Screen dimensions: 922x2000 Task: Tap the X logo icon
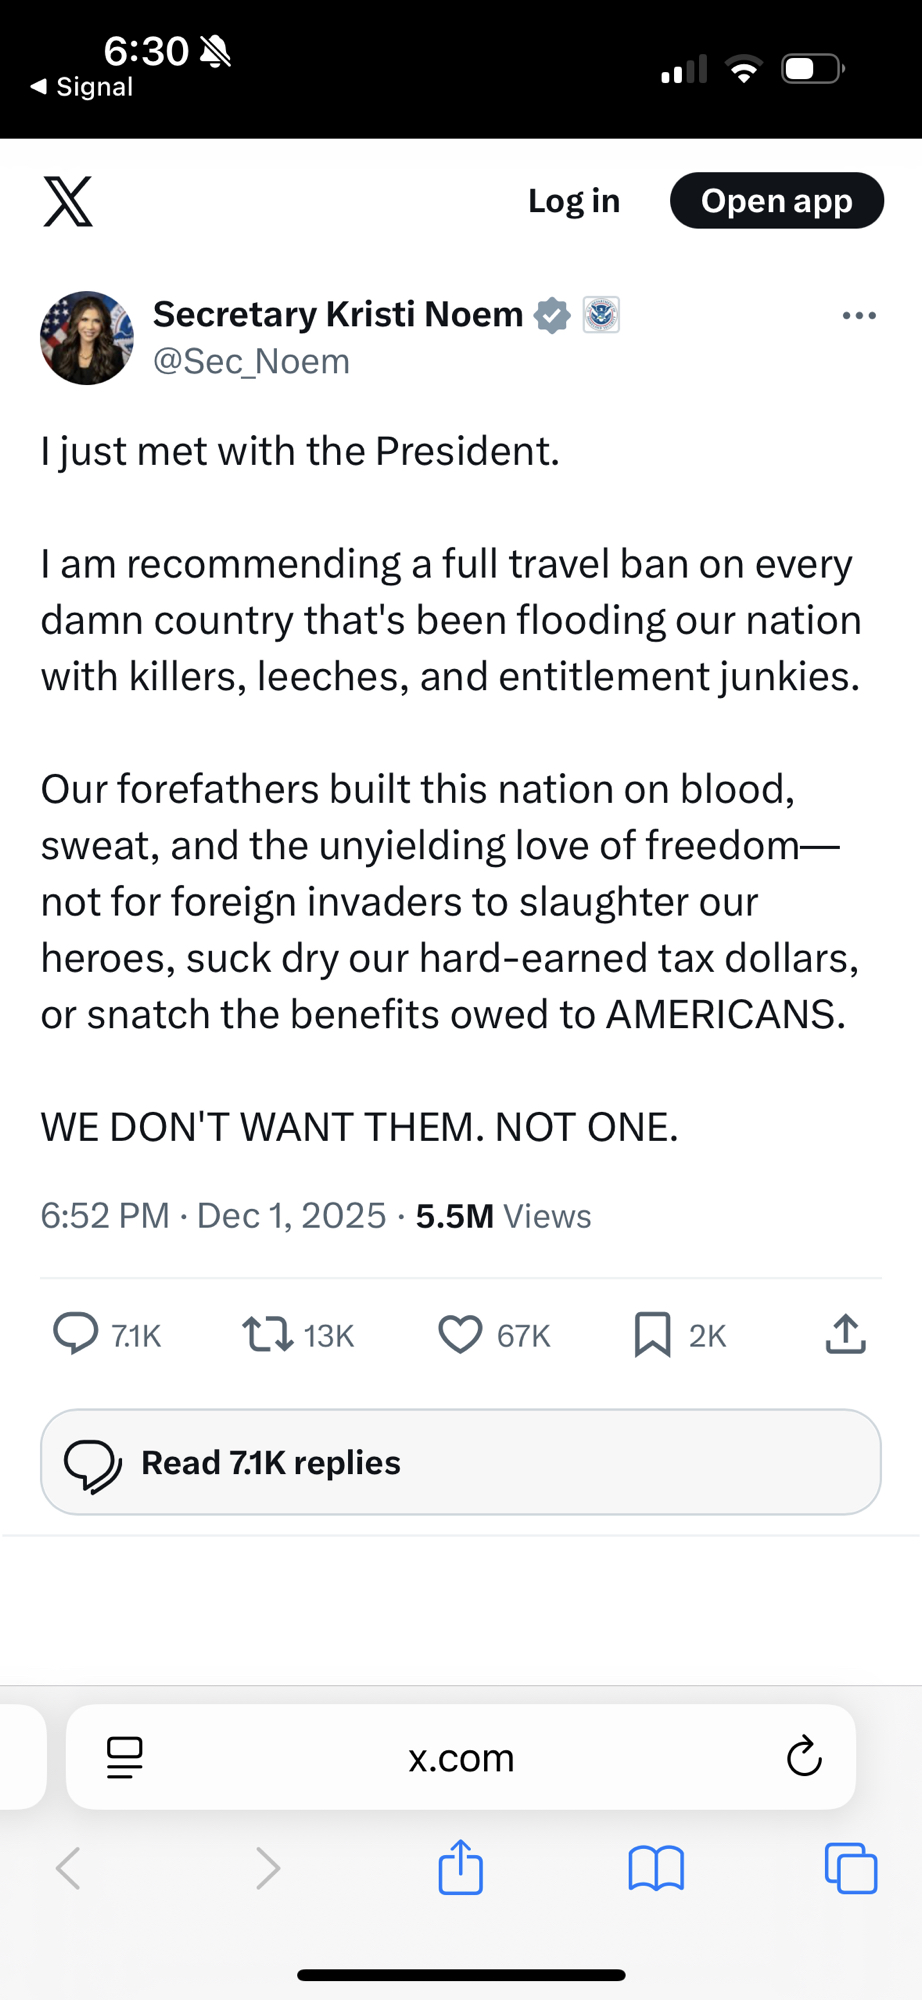click(x=68, y=201)
